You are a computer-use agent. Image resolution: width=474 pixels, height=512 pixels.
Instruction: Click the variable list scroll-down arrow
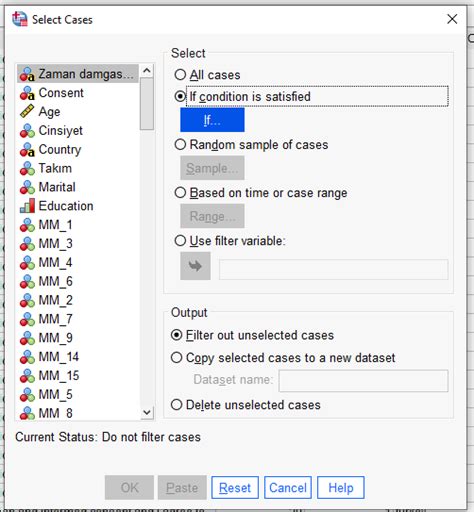pos(147,413)
